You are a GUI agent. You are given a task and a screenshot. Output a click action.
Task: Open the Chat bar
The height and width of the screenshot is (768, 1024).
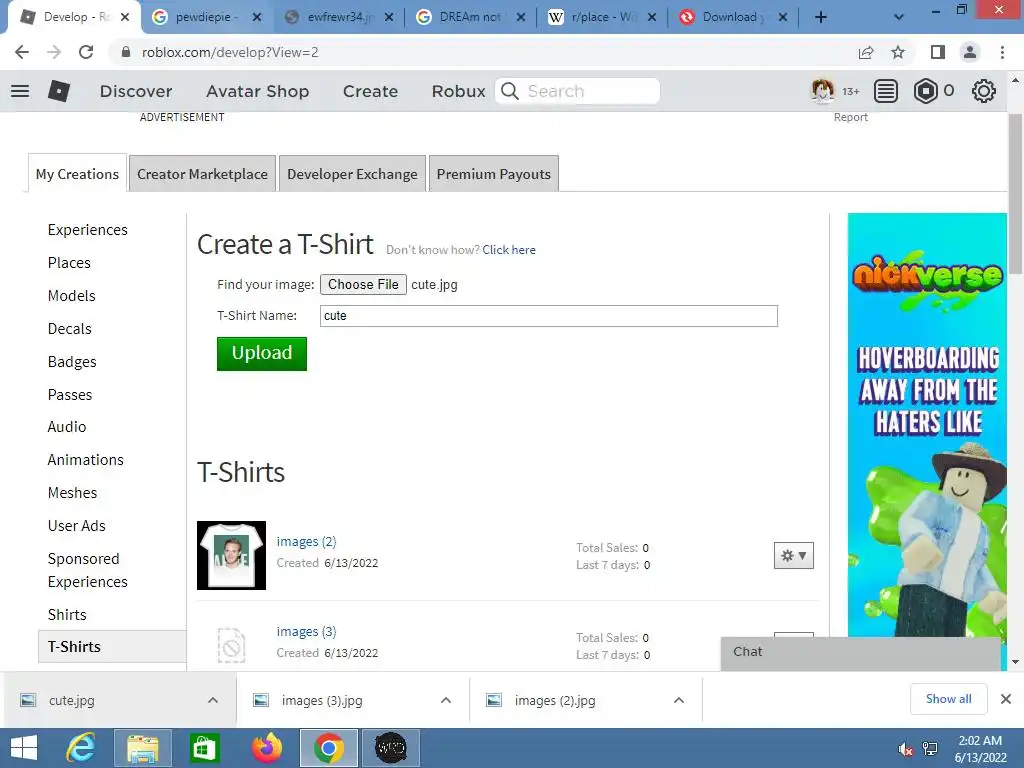(x=861, y=653)
